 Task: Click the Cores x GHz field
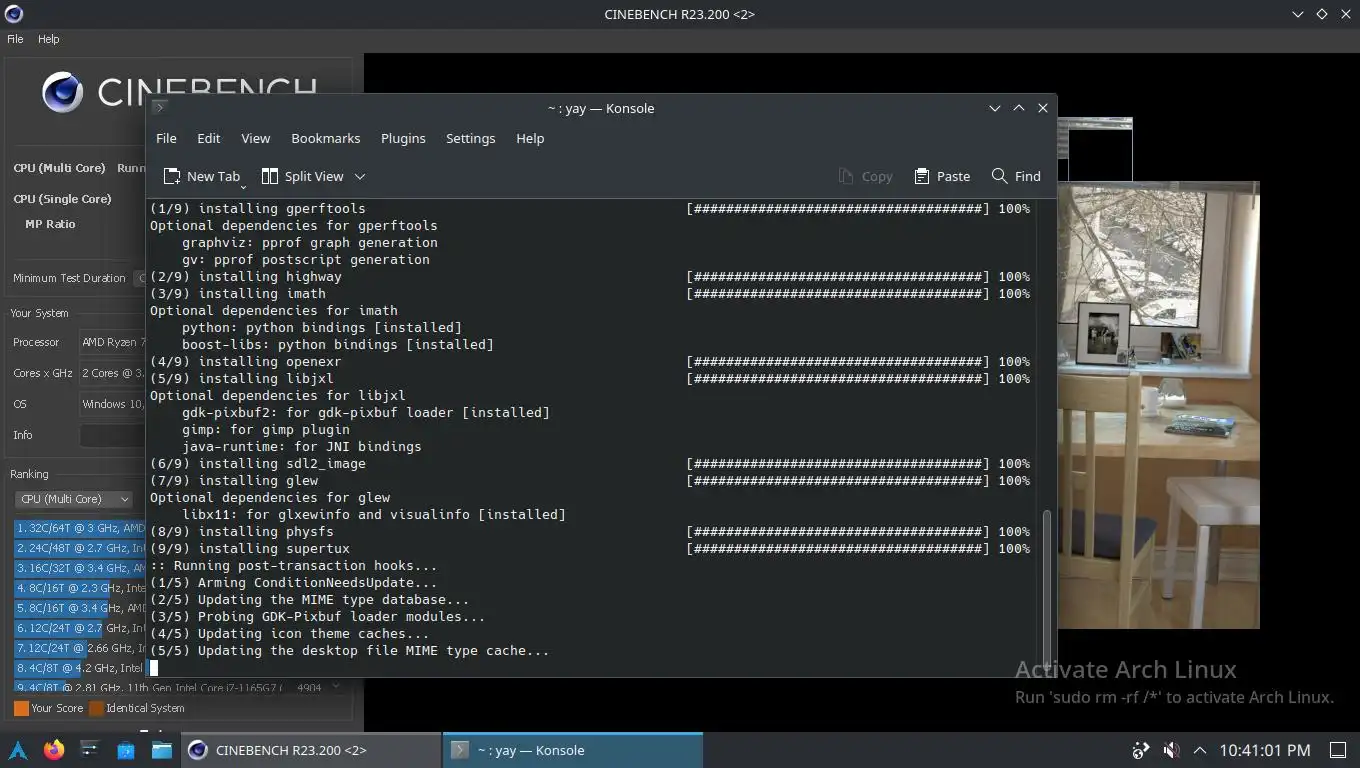113,373
